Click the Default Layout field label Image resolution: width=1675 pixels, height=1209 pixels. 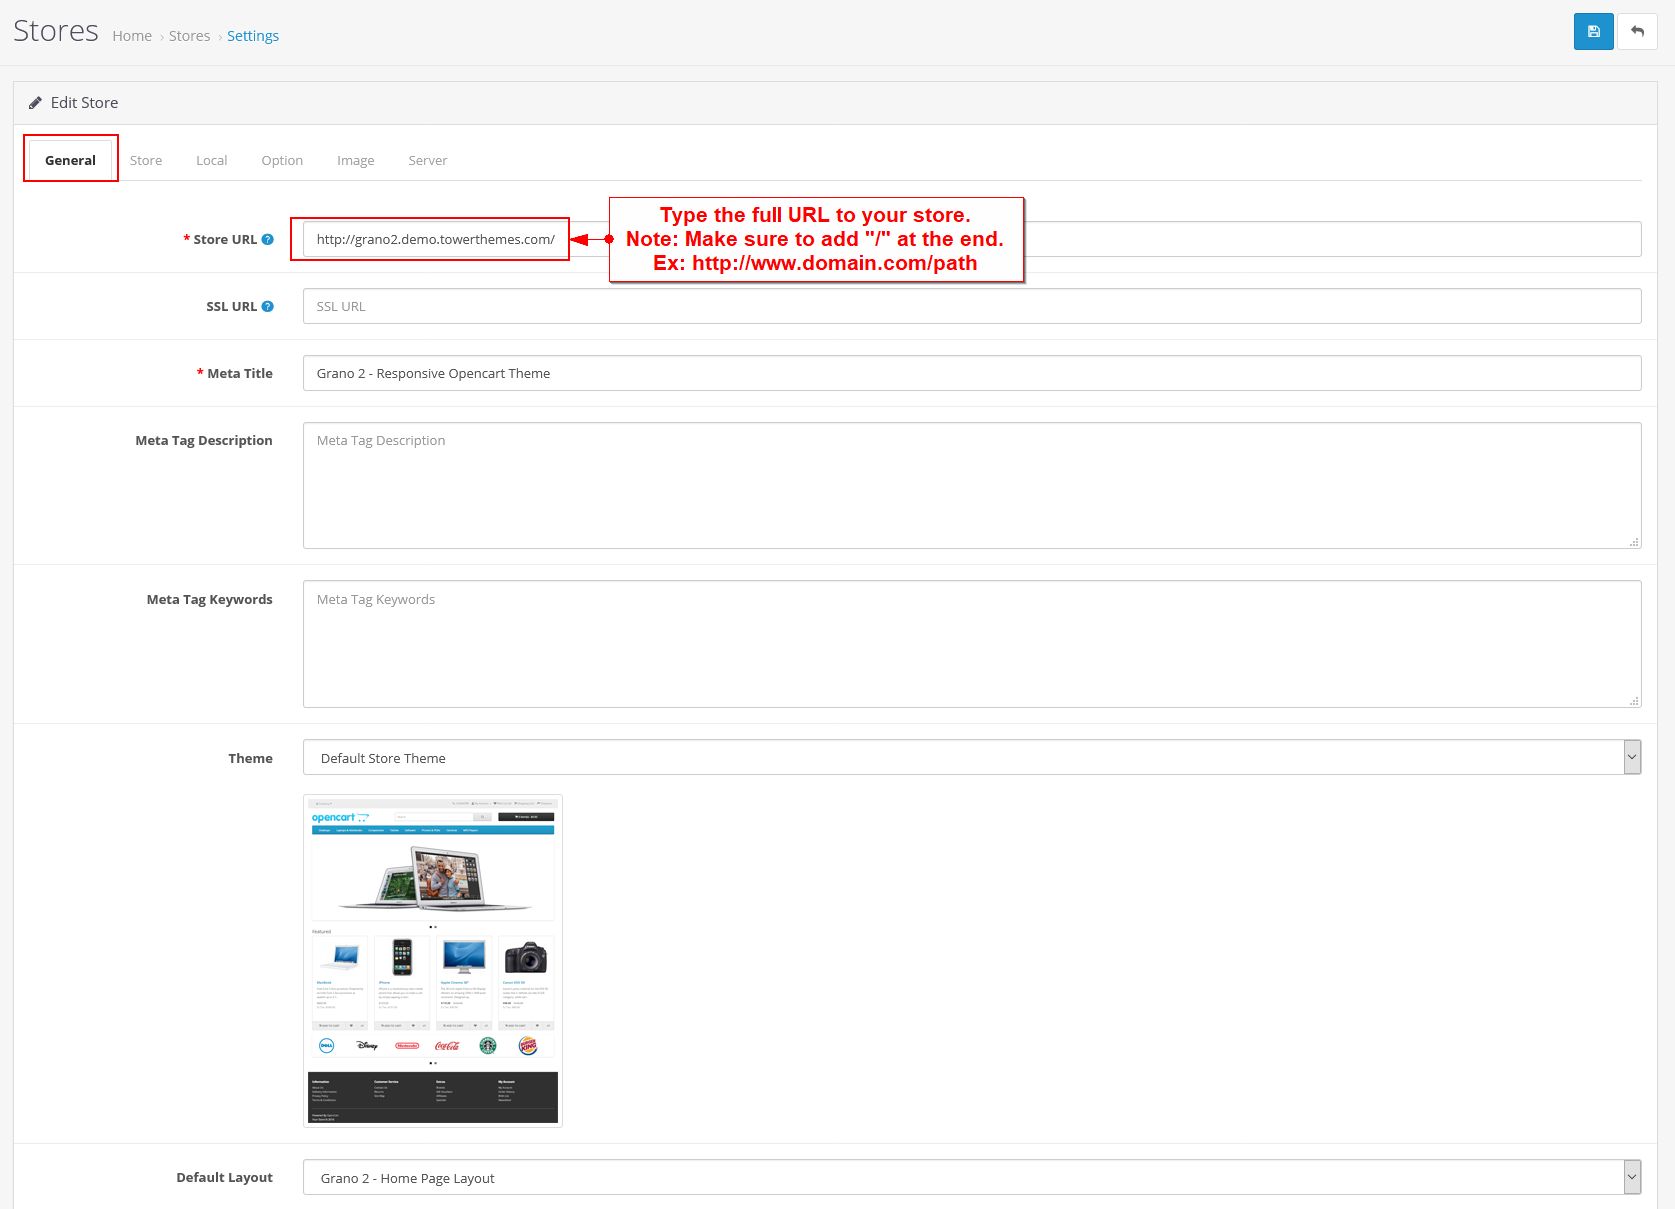224,1177
